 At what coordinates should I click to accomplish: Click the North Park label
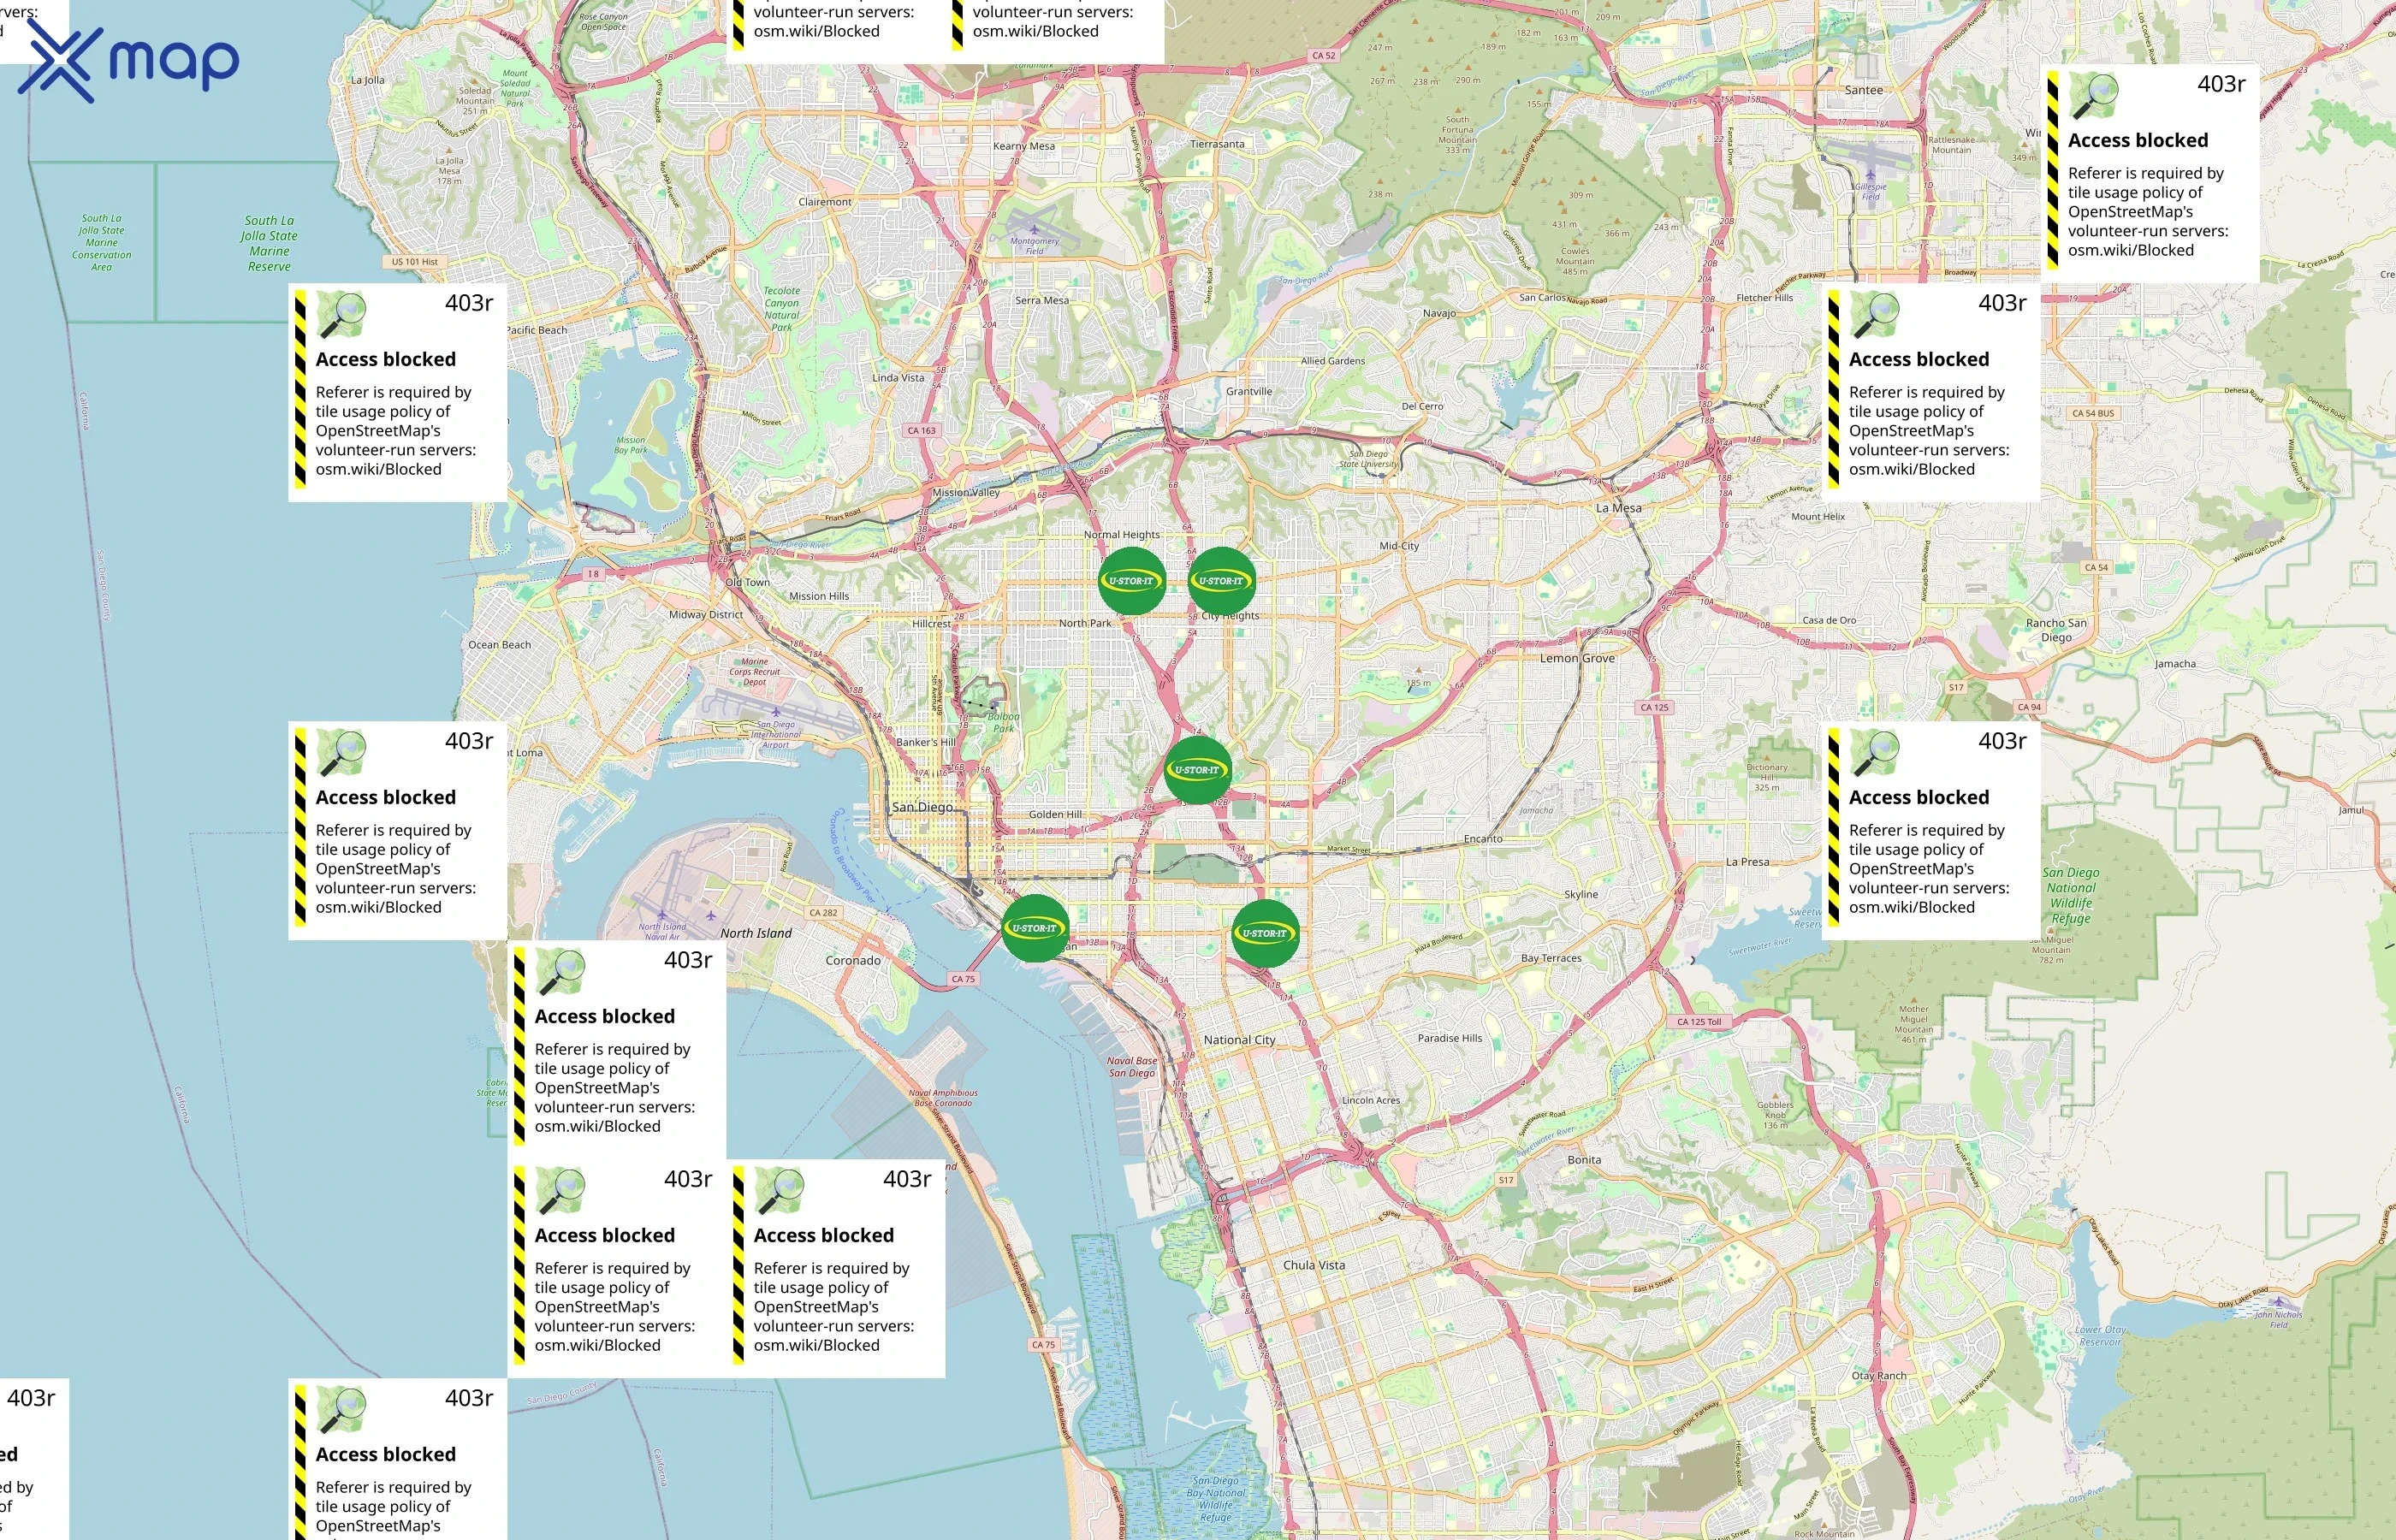click(1085, 623)
